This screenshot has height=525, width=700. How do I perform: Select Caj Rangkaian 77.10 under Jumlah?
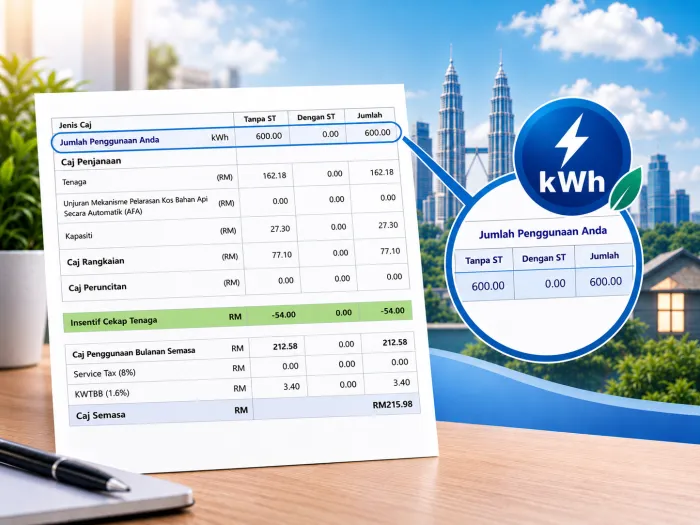click(390, 251)
